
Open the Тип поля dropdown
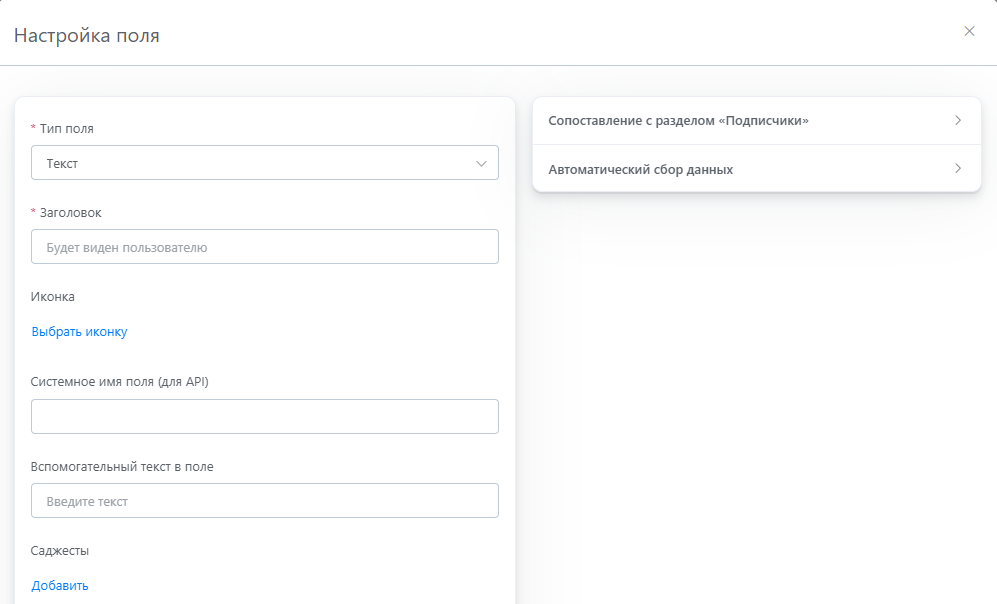pos(264,163)
